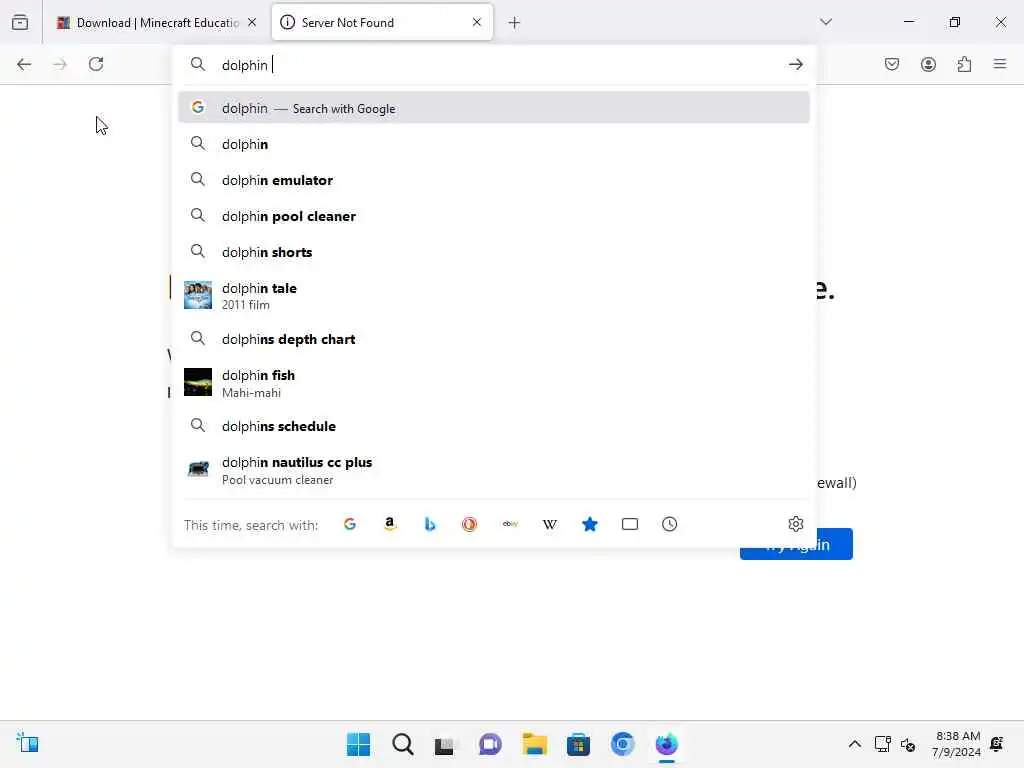Search bookmarks using star icon
The width and height of the screenshot is (1024, 768).
[590, 524]
